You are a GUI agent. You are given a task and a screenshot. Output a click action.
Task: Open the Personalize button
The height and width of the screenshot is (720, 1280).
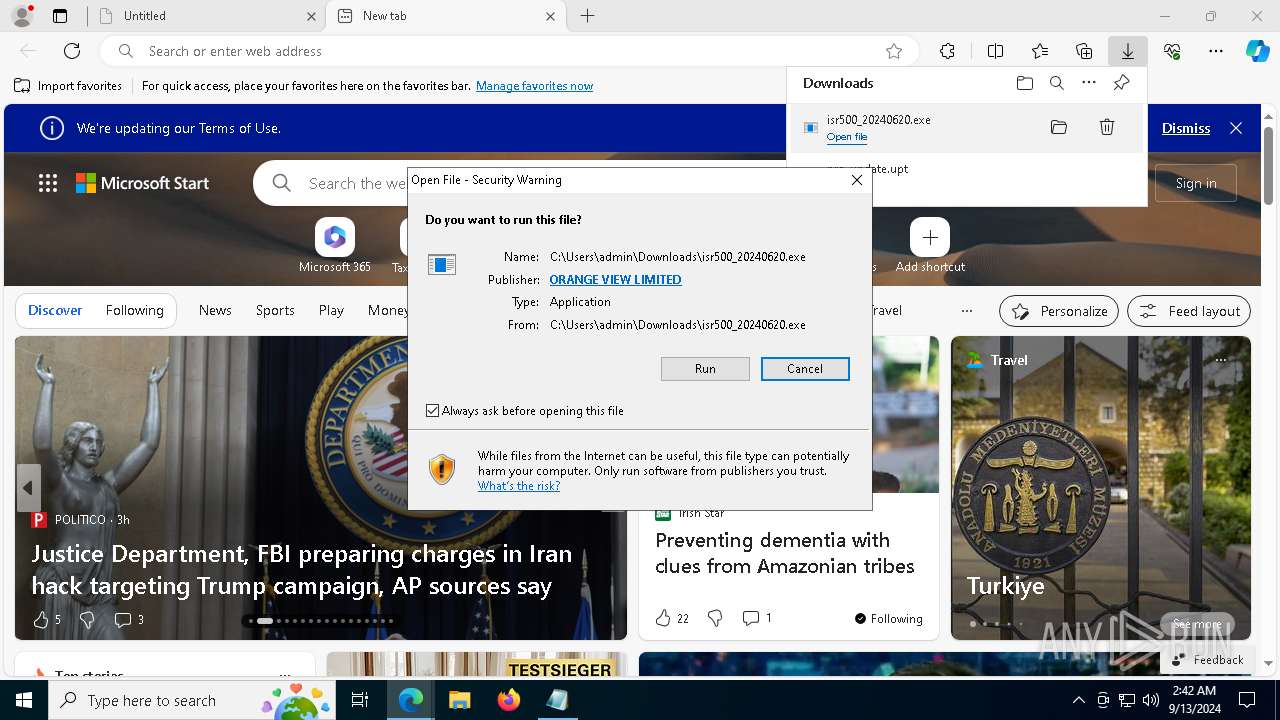point(1059,311)
